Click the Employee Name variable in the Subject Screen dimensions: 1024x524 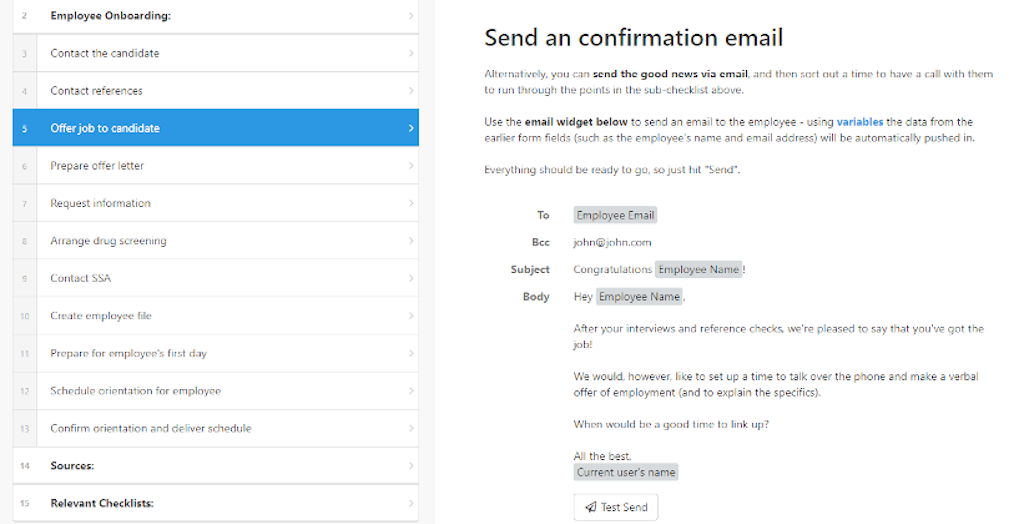(698, 269)
